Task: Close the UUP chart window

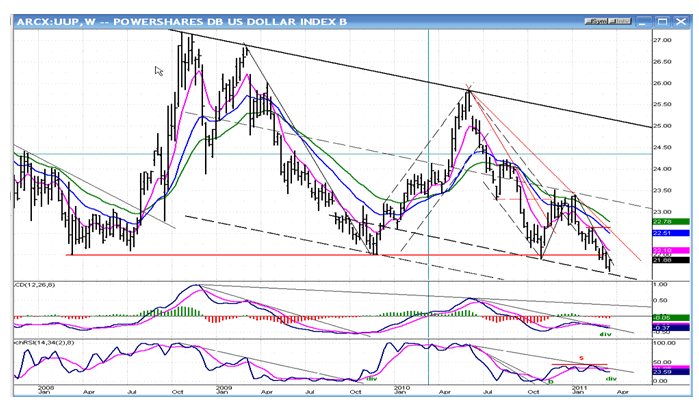Action: 682,21
